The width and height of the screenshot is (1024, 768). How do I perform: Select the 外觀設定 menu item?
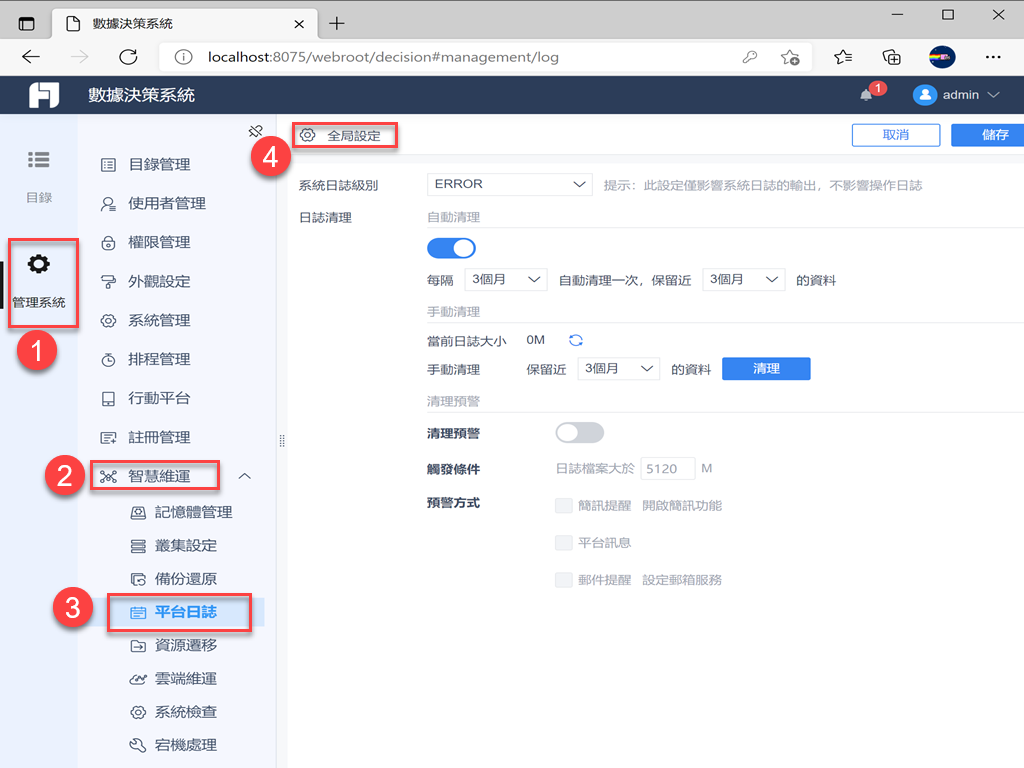pos(160,281)
